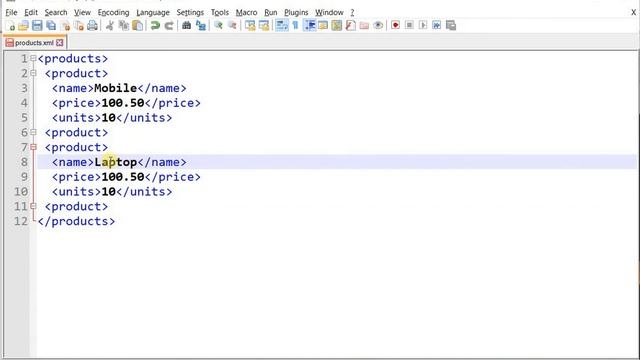Open the Replace dialog from the toolbar
The width and height of the screenshot is (640, 360).
[x=200, y=26]
